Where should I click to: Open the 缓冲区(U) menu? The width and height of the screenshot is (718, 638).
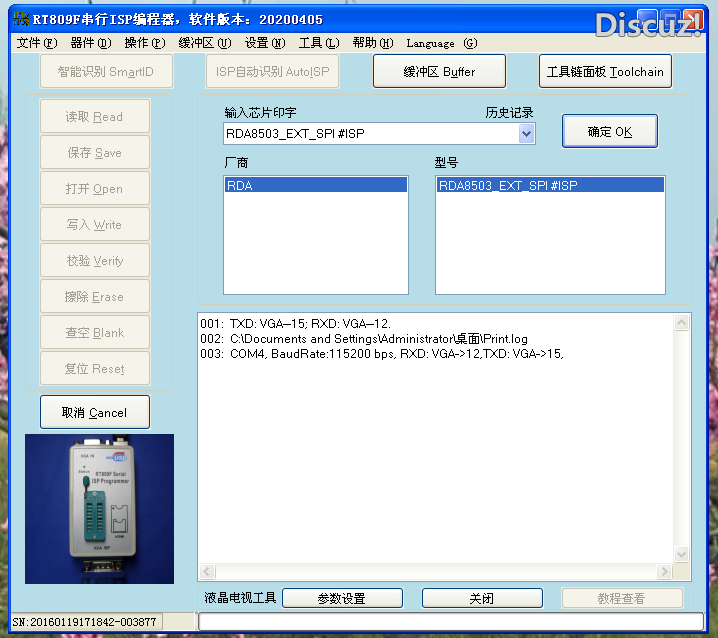pos(205,43)
